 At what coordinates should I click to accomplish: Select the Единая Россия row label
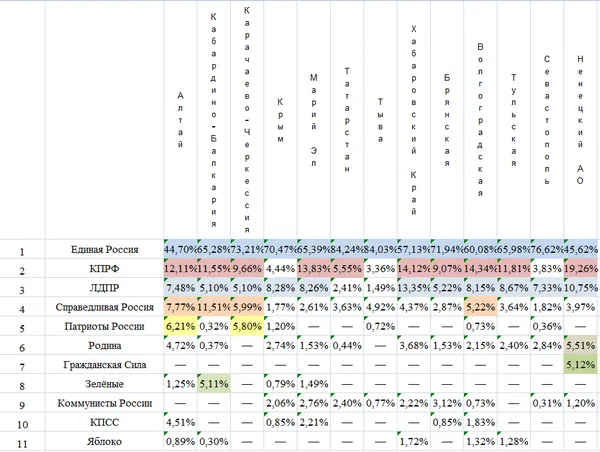pyautogui.click(x=104, y=250)
